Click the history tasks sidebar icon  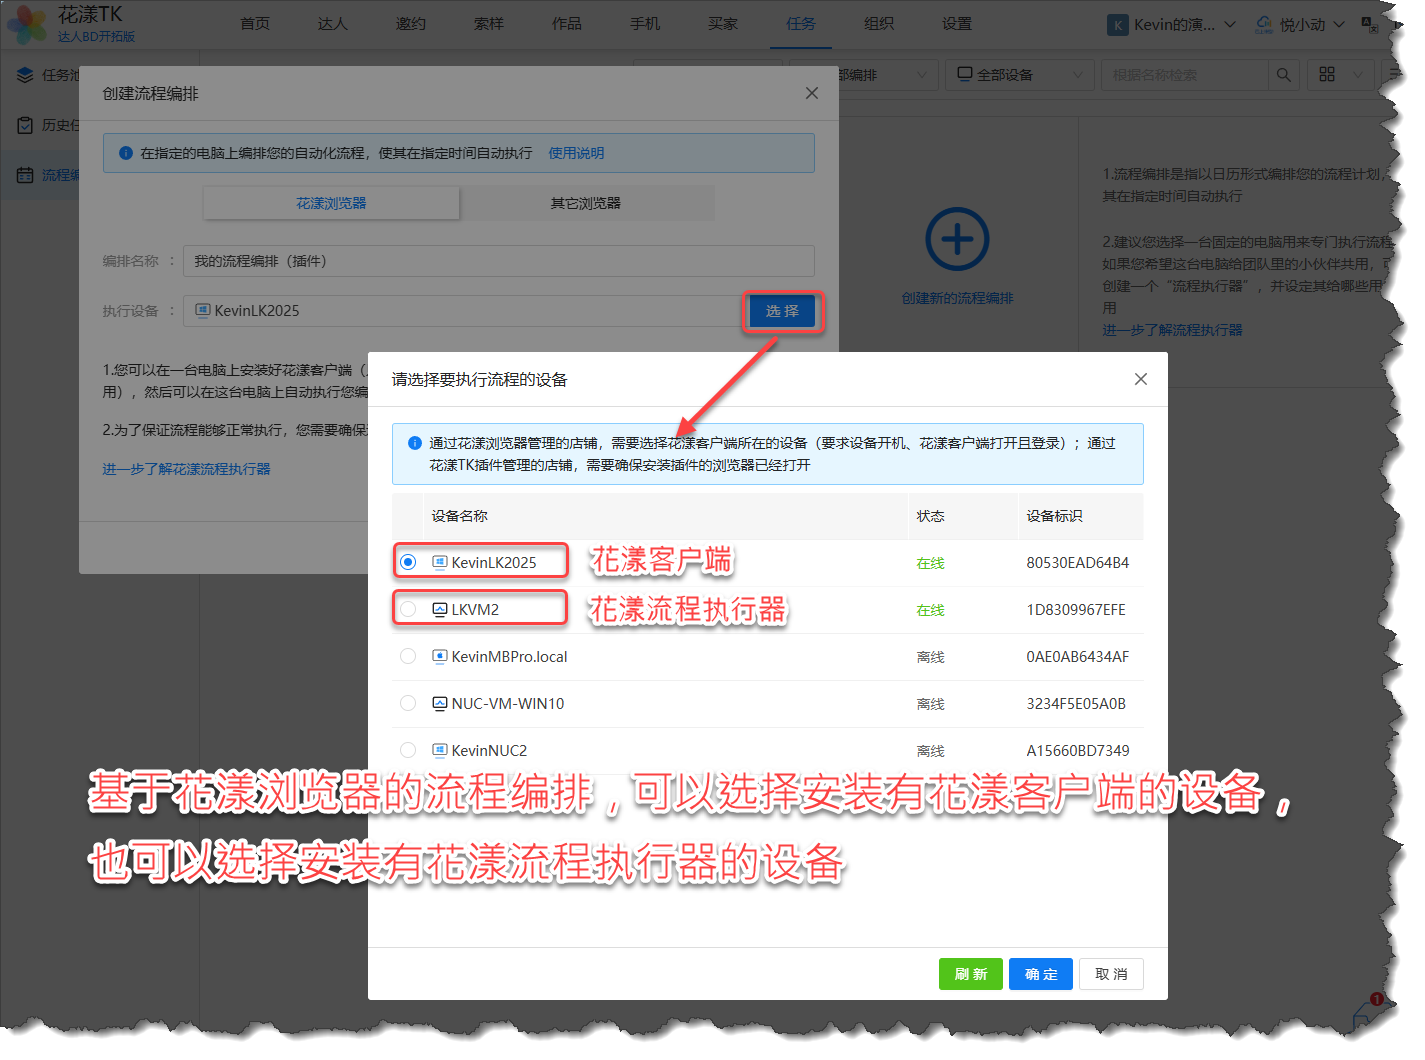point(25,125)
